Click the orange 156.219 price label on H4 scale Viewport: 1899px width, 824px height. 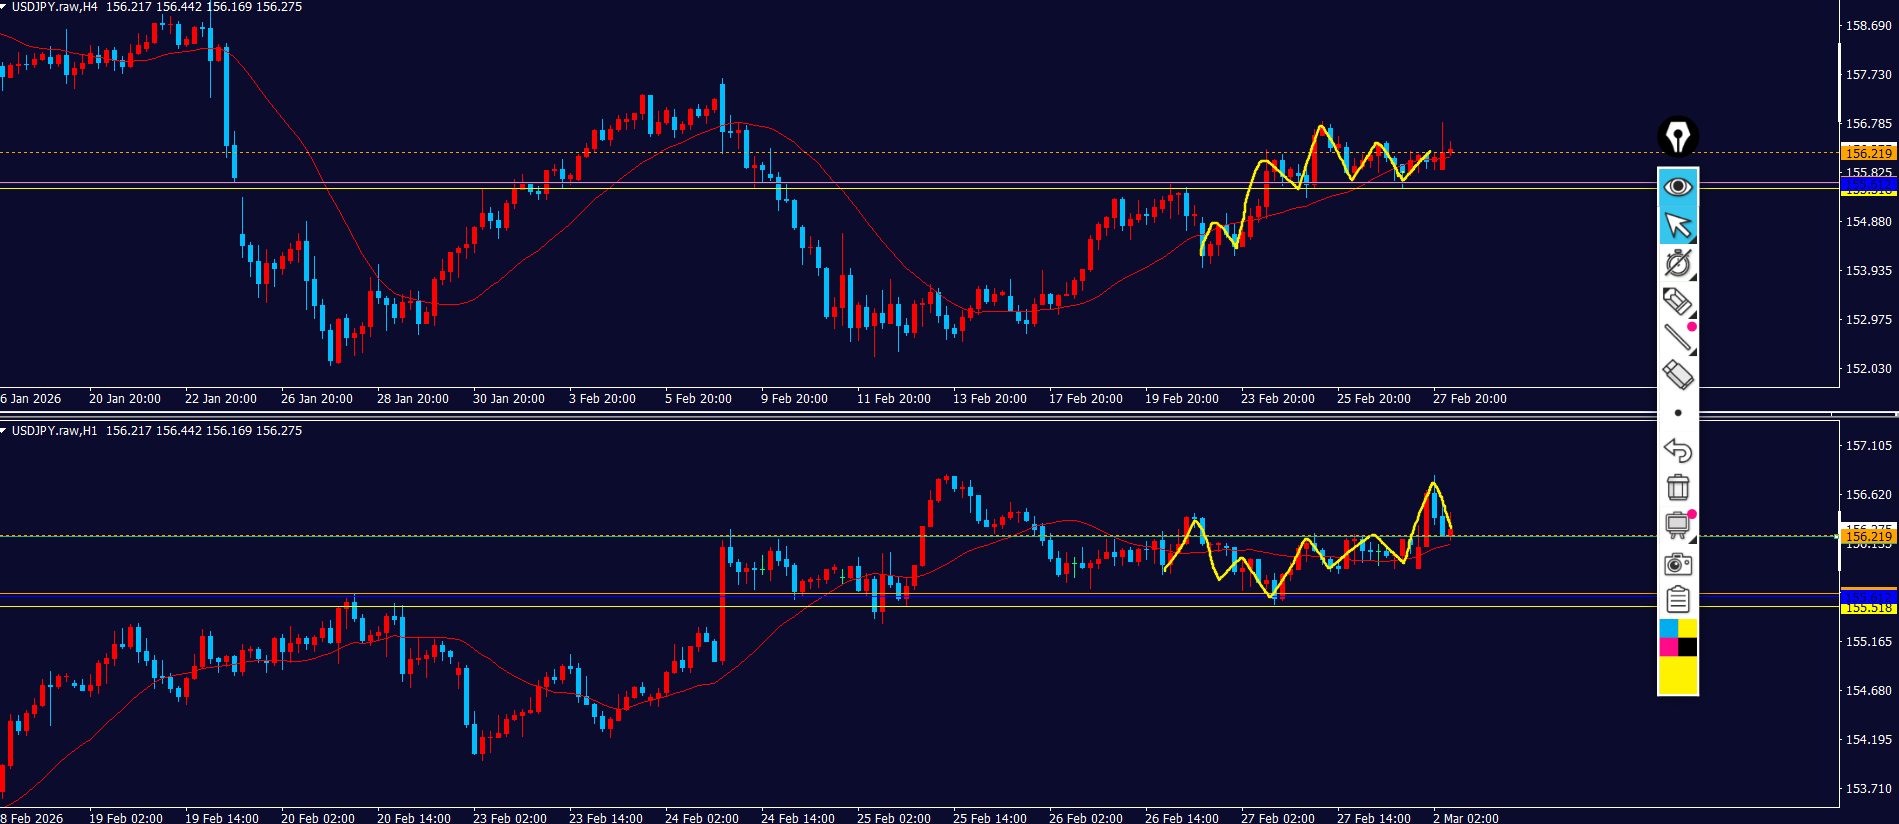pos(1868,153)
